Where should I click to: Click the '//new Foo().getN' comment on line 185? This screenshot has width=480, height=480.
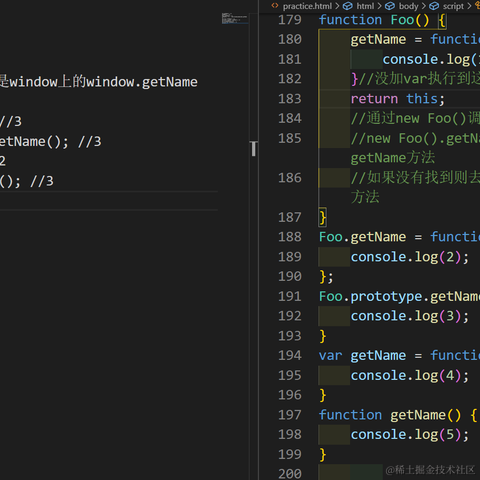pos(415,139)
